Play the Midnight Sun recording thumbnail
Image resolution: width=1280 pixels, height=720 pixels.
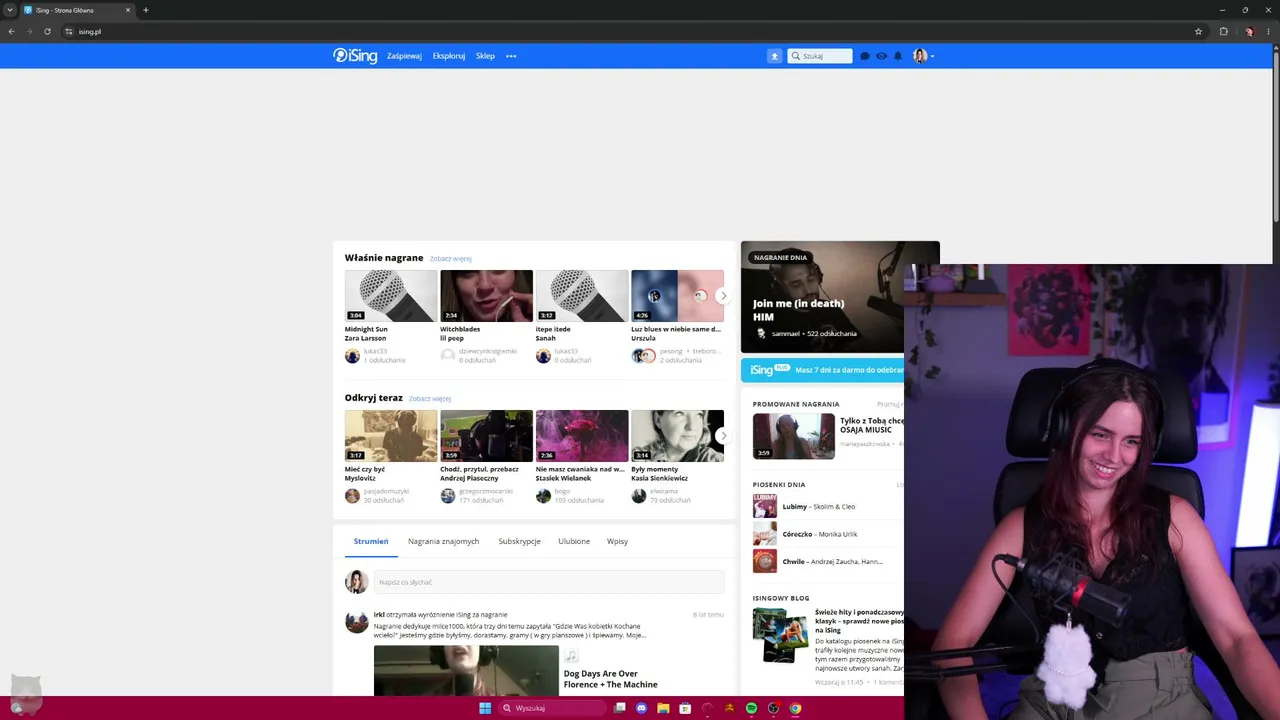(391, 296)
